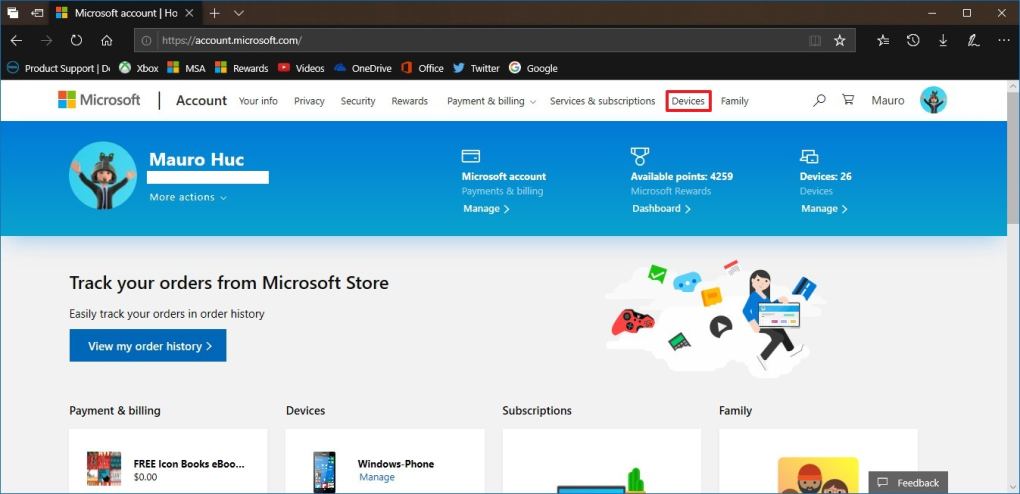Image resolution: width=1020 pixels, height=494 pixels.
Task: Click View my order history button
Action: [148, 346]
